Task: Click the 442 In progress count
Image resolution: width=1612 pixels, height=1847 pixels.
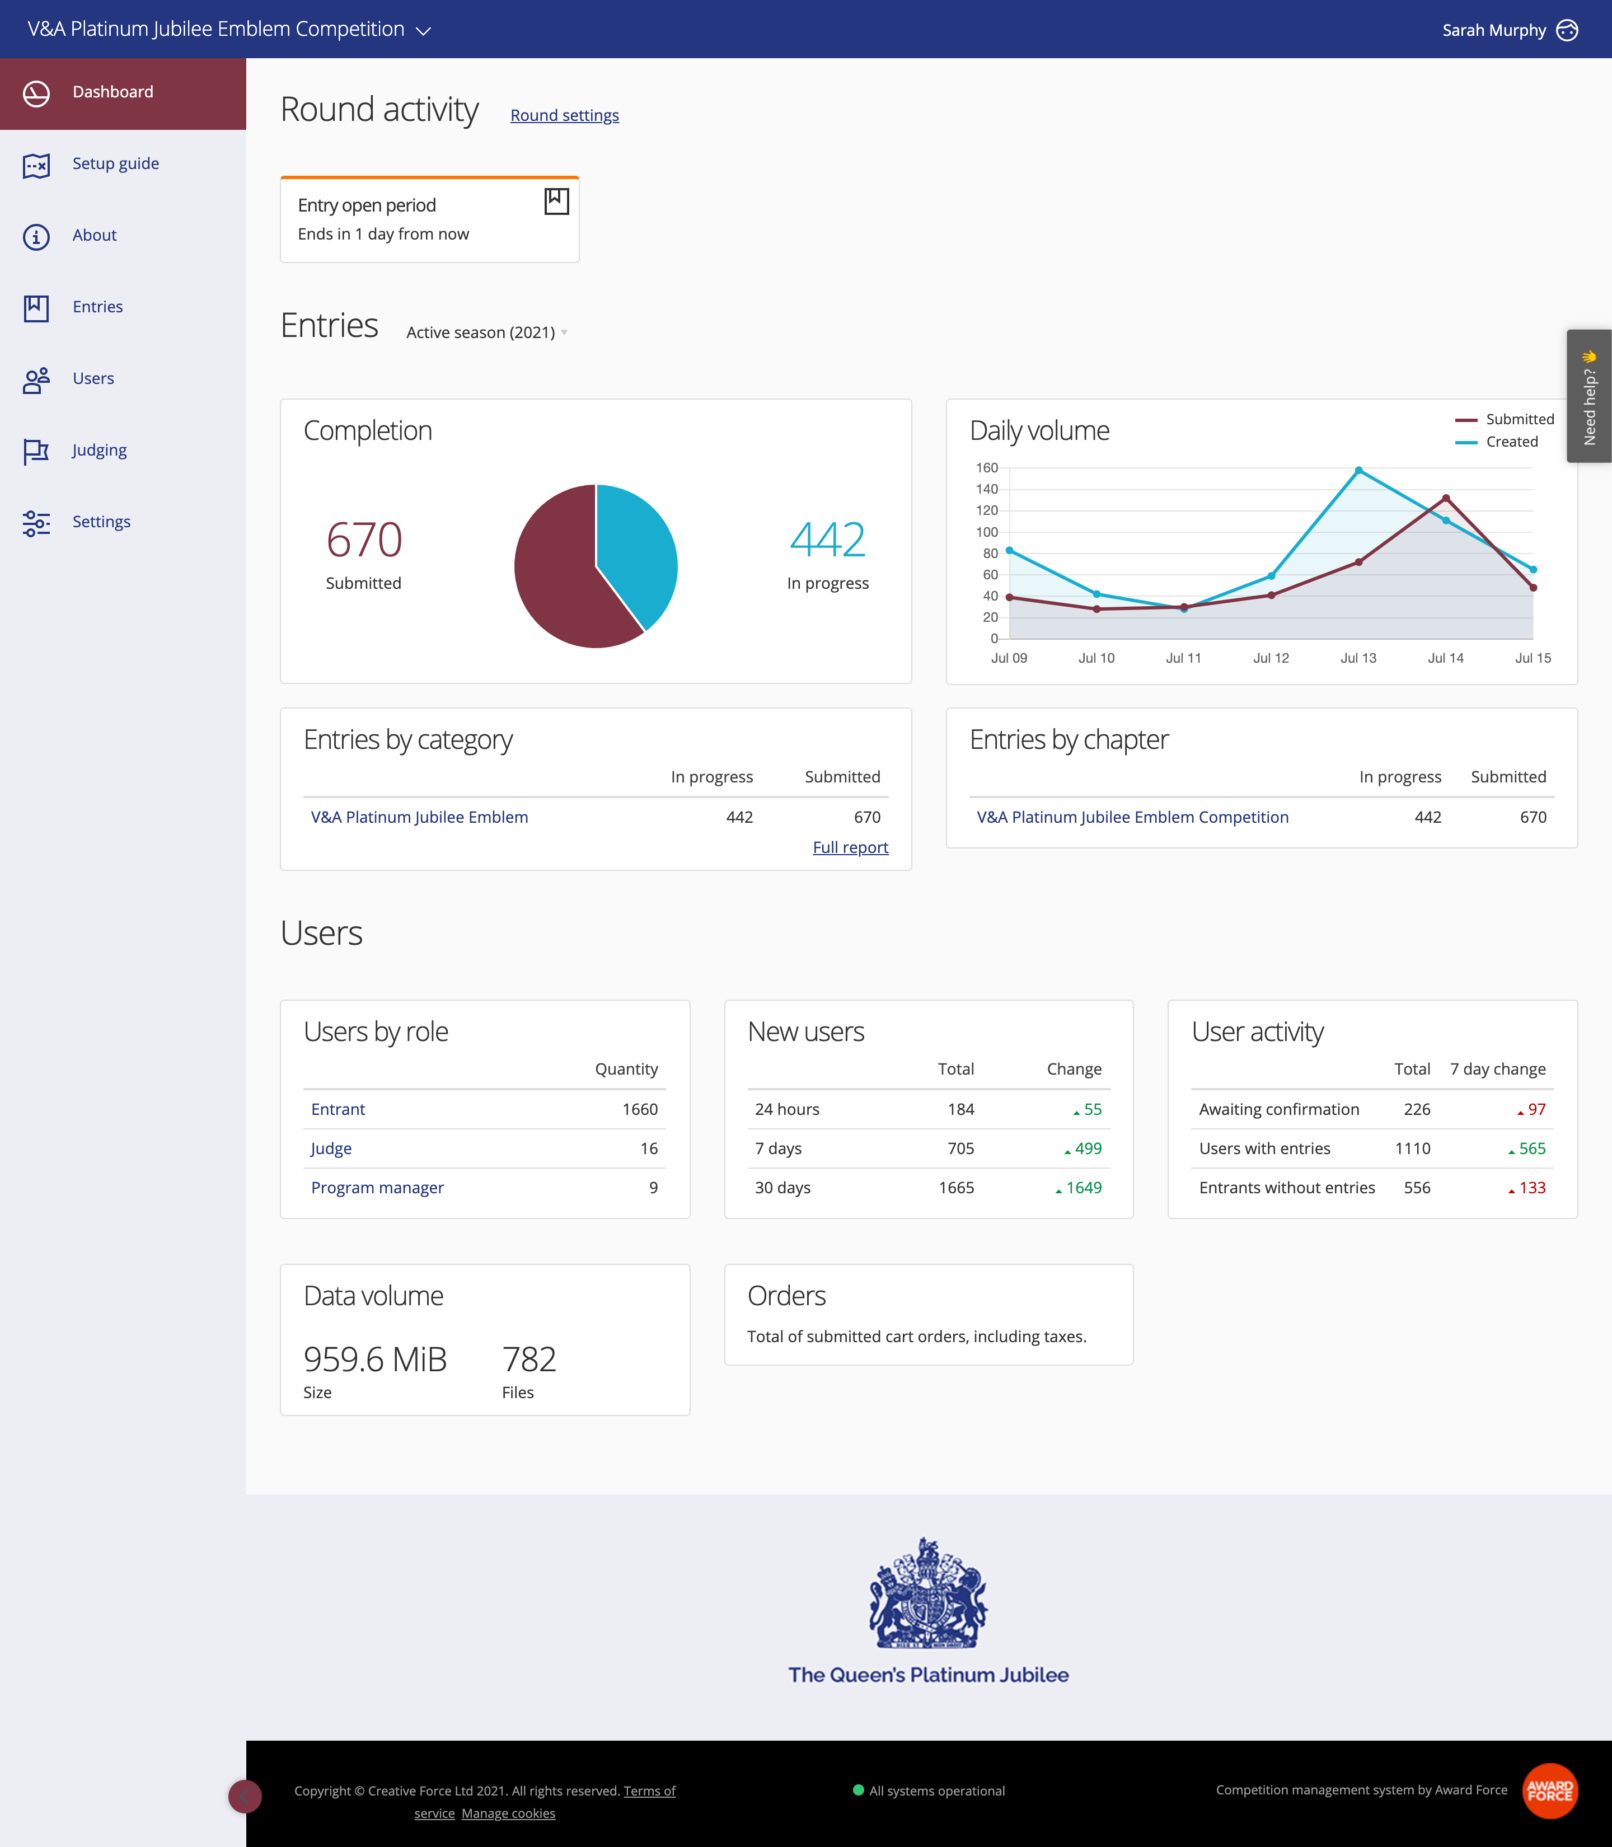Action: click(828, 540)
